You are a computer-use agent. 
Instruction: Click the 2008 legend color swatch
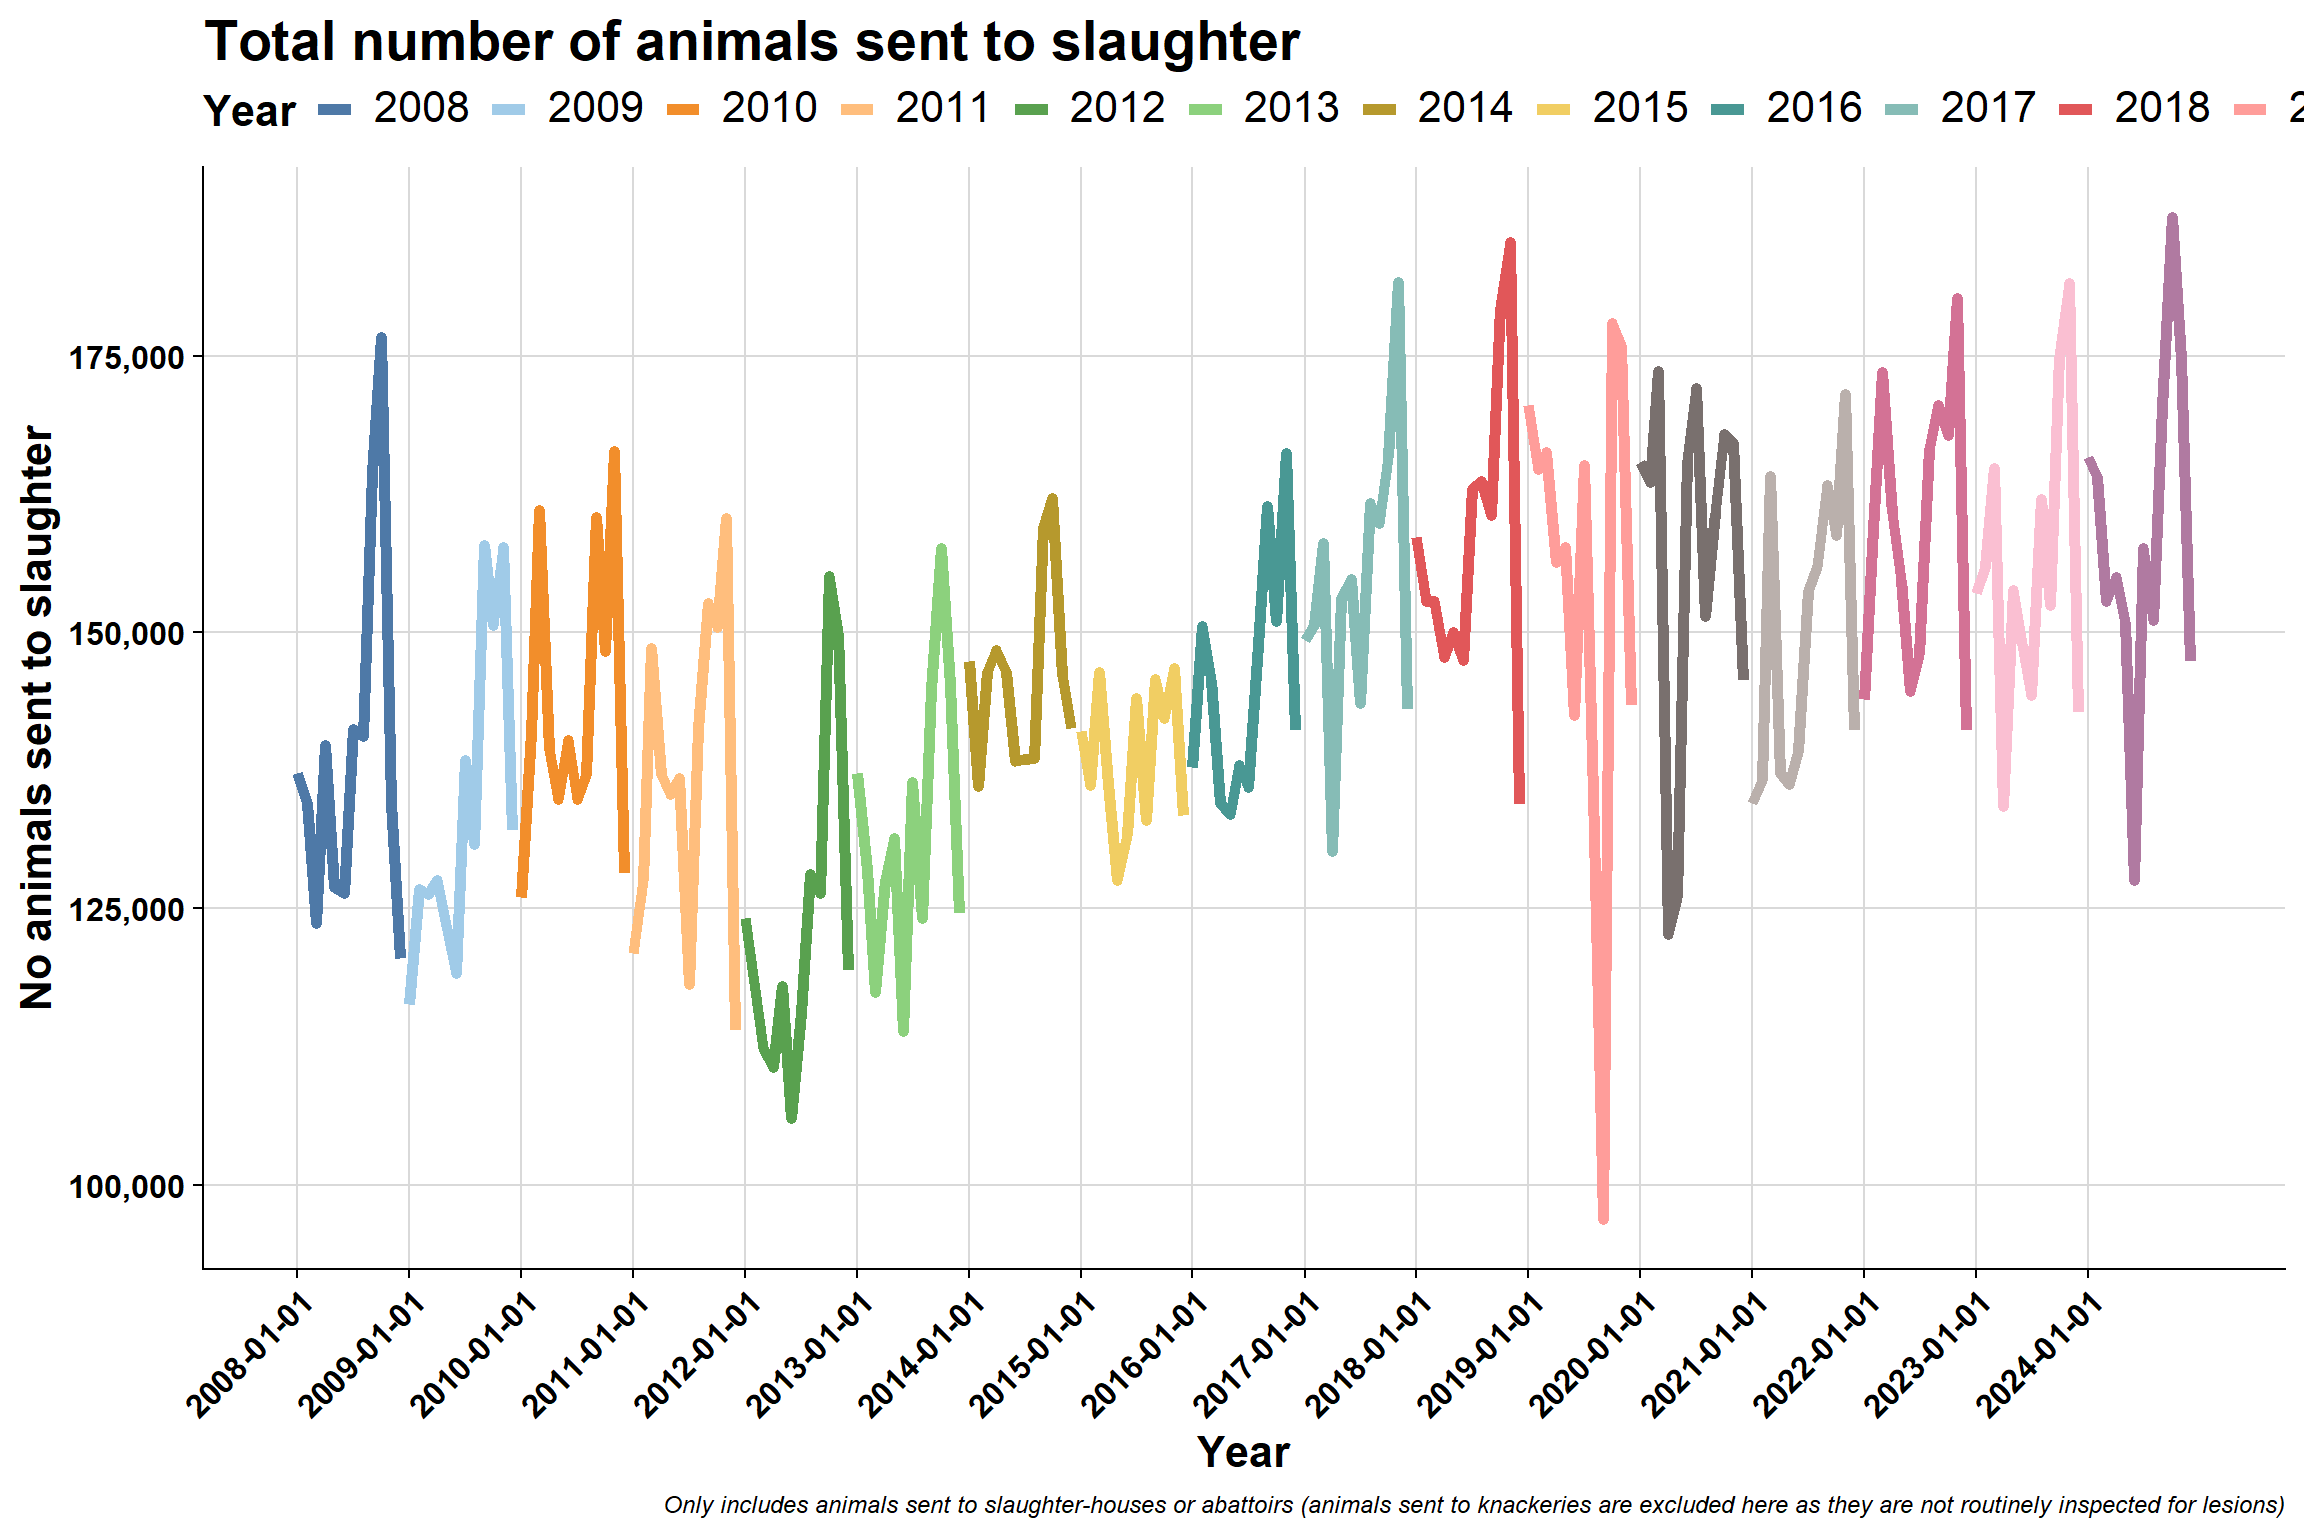click(335, 109)
